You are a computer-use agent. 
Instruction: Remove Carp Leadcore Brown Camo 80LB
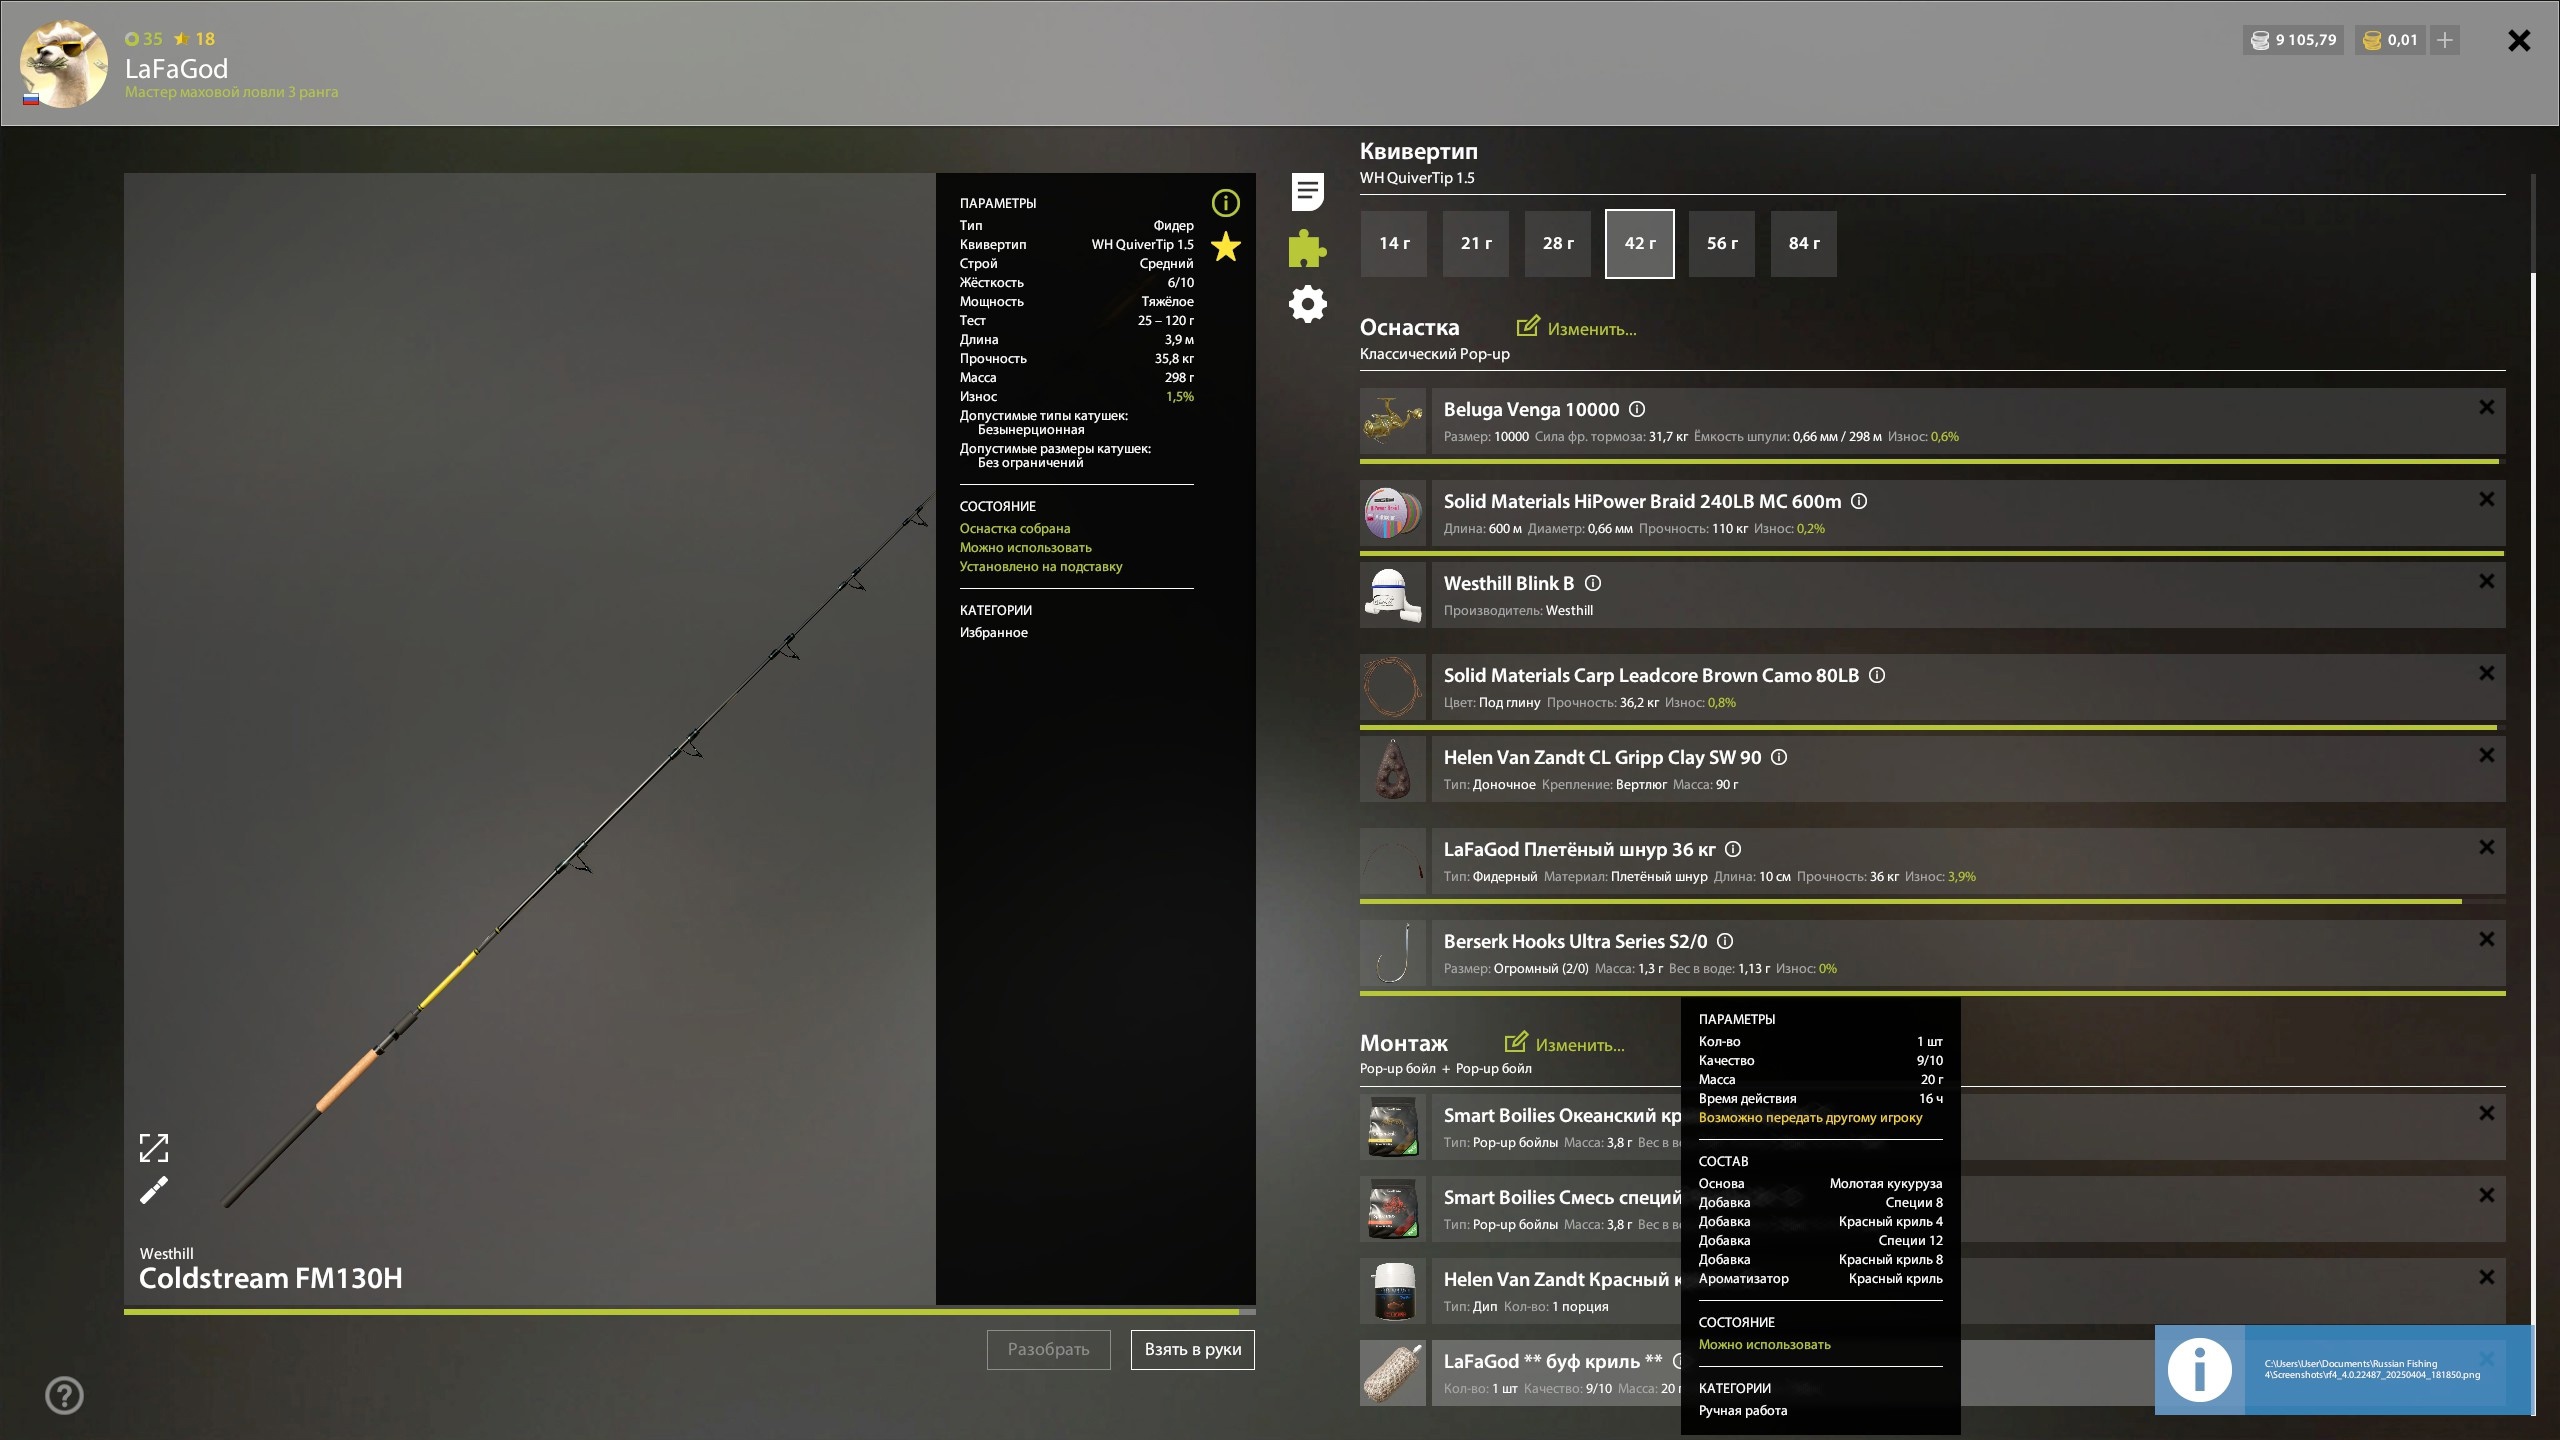2486,673
